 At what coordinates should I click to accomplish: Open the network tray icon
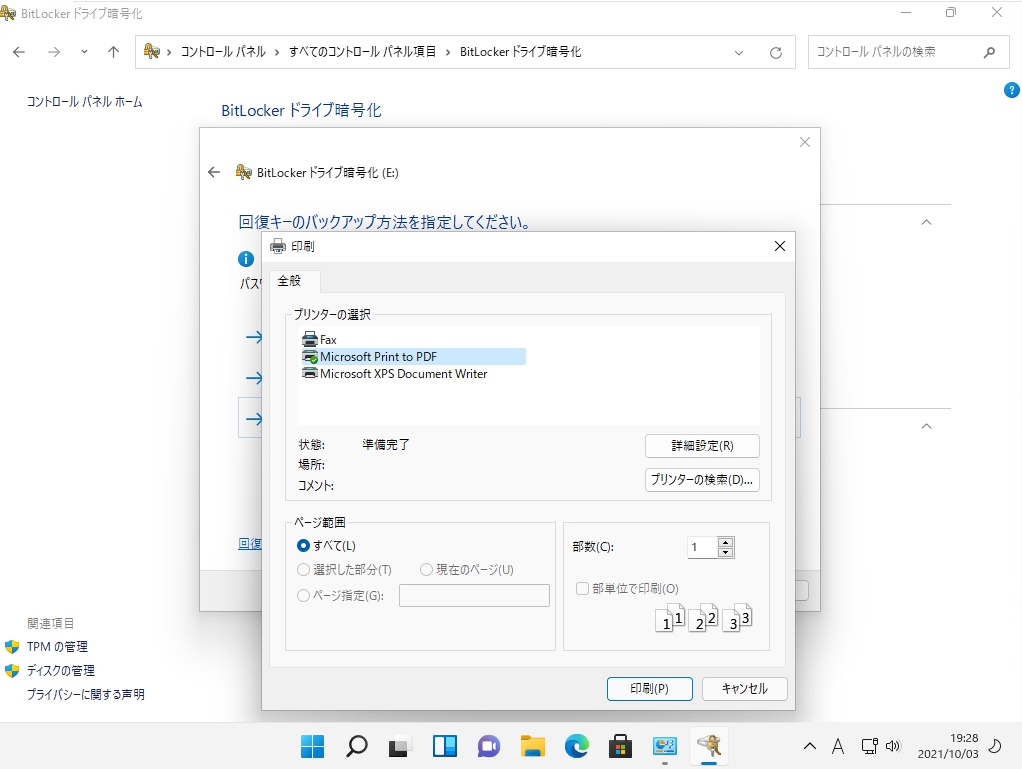click(869, 746)
